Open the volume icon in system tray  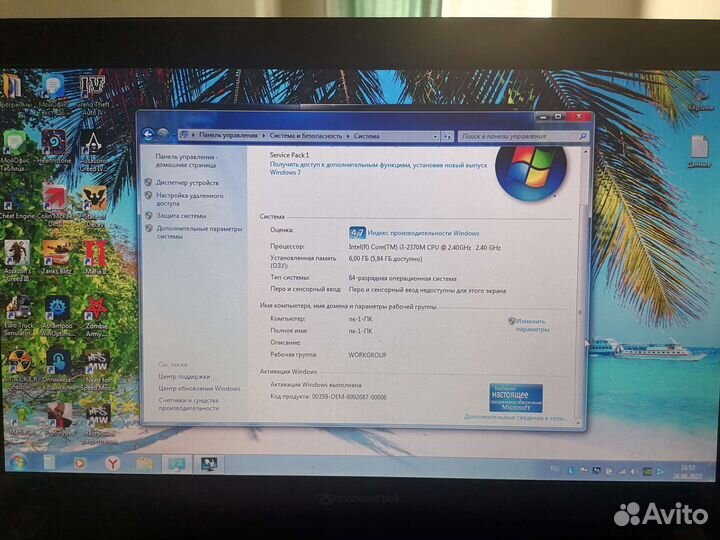(634, 471)
